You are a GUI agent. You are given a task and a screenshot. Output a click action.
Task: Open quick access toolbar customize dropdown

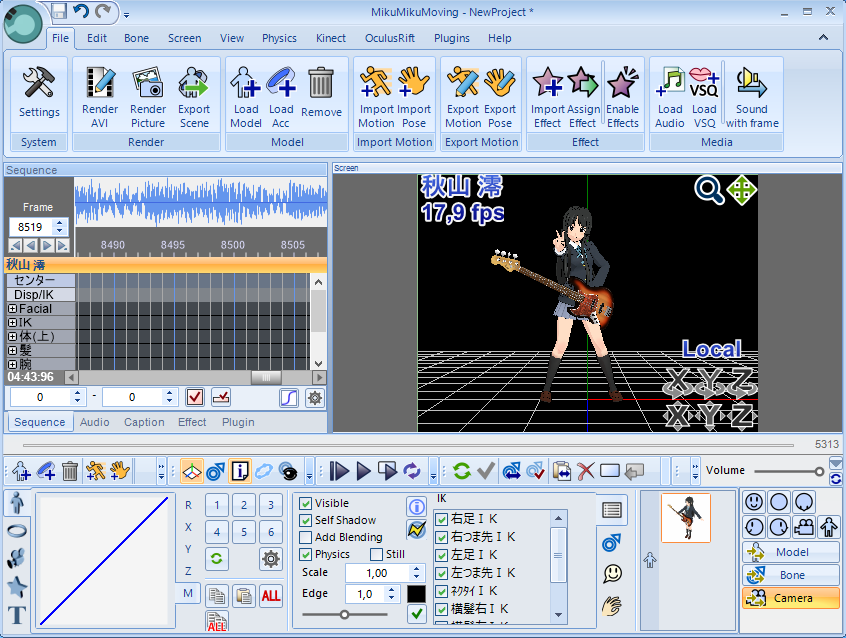pyautogui.click(x=126, y=15)
